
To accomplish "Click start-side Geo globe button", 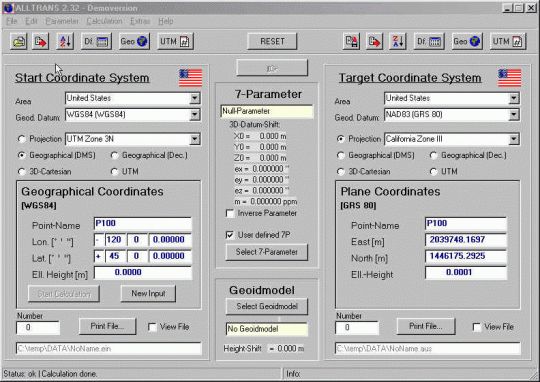I will click(x=134, y=42).
